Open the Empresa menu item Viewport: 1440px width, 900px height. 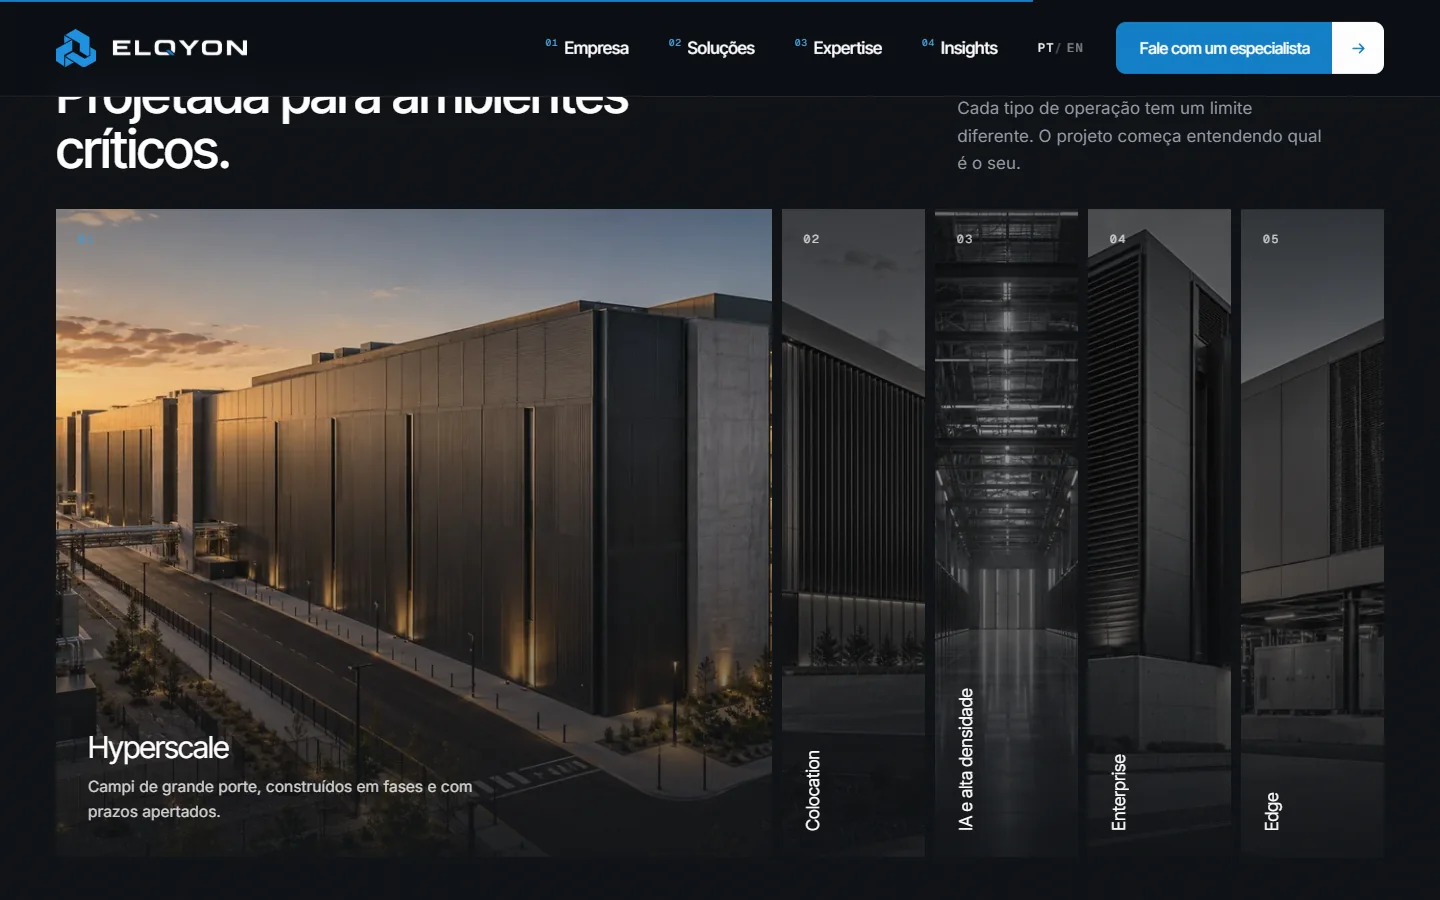pos(587,48)
